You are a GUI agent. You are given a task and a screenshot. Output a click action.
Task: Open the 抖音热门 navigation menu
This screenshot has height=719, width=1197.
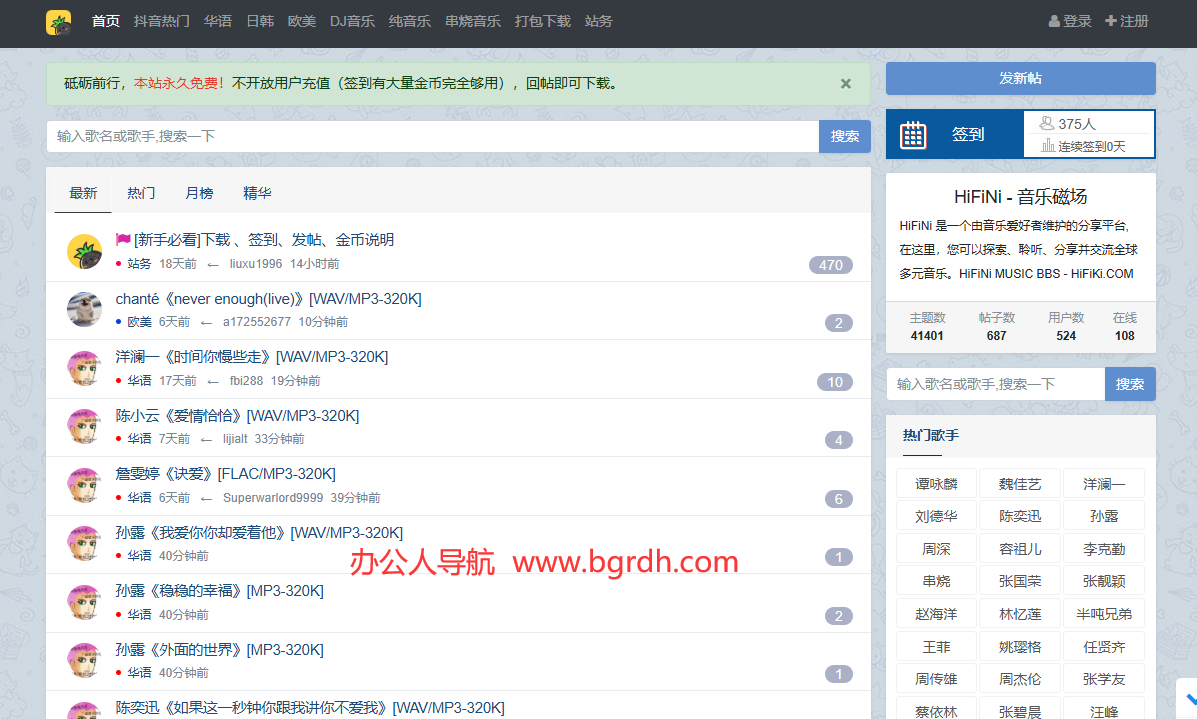pyautogui.click(x=161, y=21)
